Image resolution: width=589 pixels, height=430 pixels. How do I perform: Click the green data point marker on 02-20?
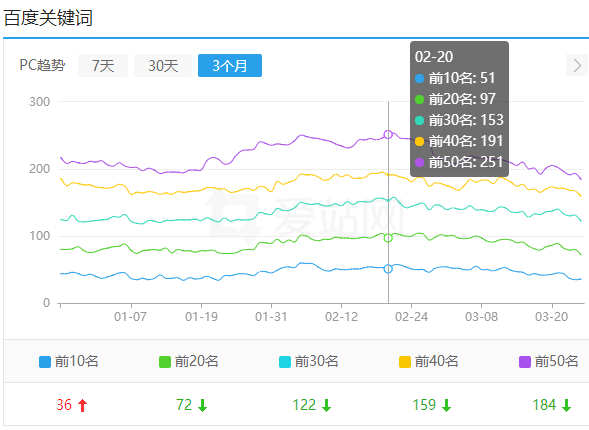(x=388, y=238)
